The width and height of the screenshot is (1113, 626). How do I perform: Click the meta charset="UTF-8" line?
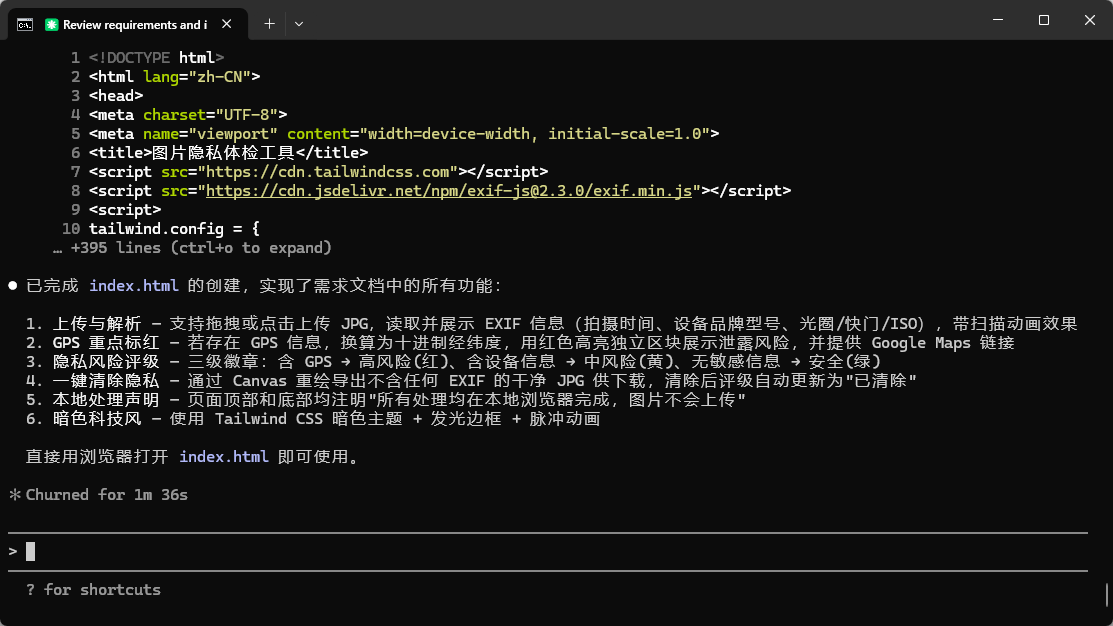[x=188, y=114]
